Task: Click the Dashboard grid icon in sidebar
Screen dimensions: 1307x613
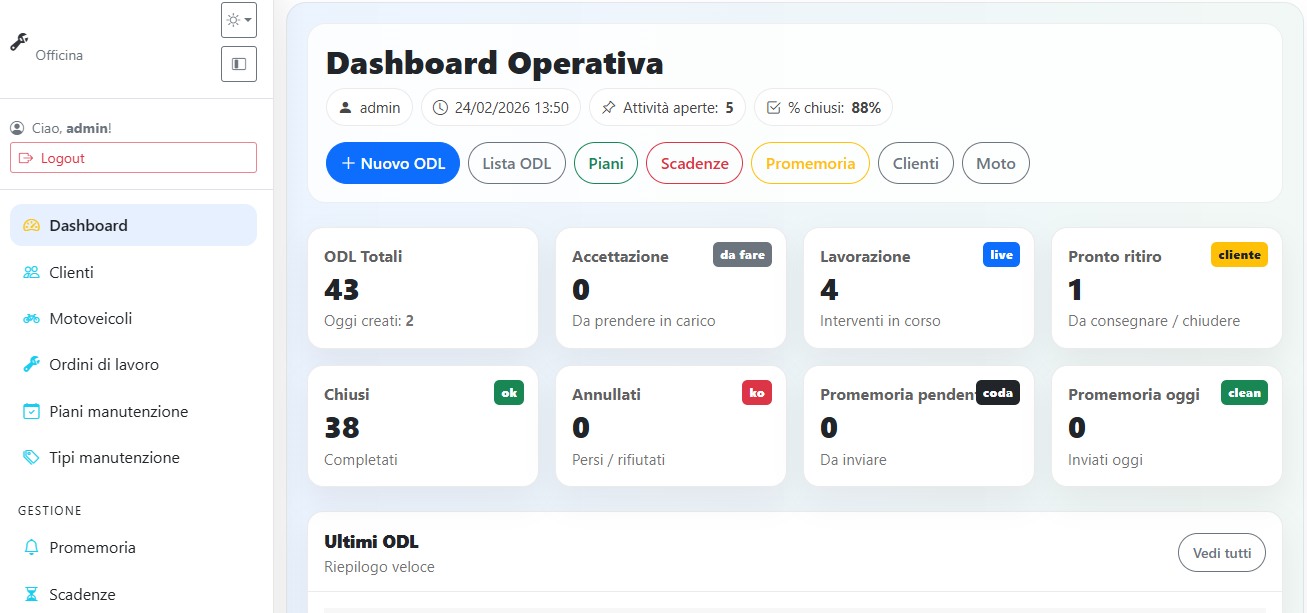Action: [30, 225]
